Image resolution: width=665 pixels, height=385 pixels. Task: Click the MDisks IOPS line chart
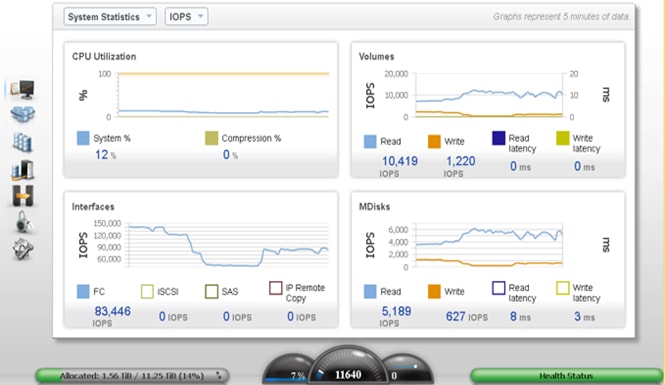click(x=489, y=245)
